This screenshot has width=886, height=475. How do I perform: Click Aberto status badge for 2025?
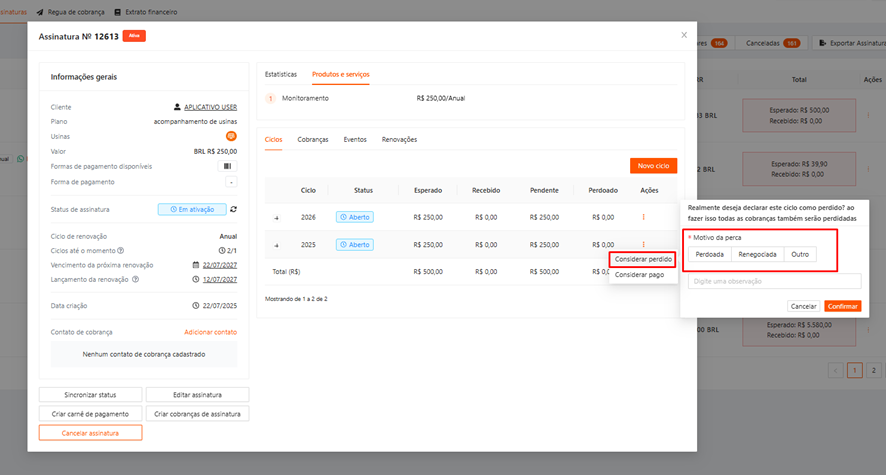(x=355, y=245)
